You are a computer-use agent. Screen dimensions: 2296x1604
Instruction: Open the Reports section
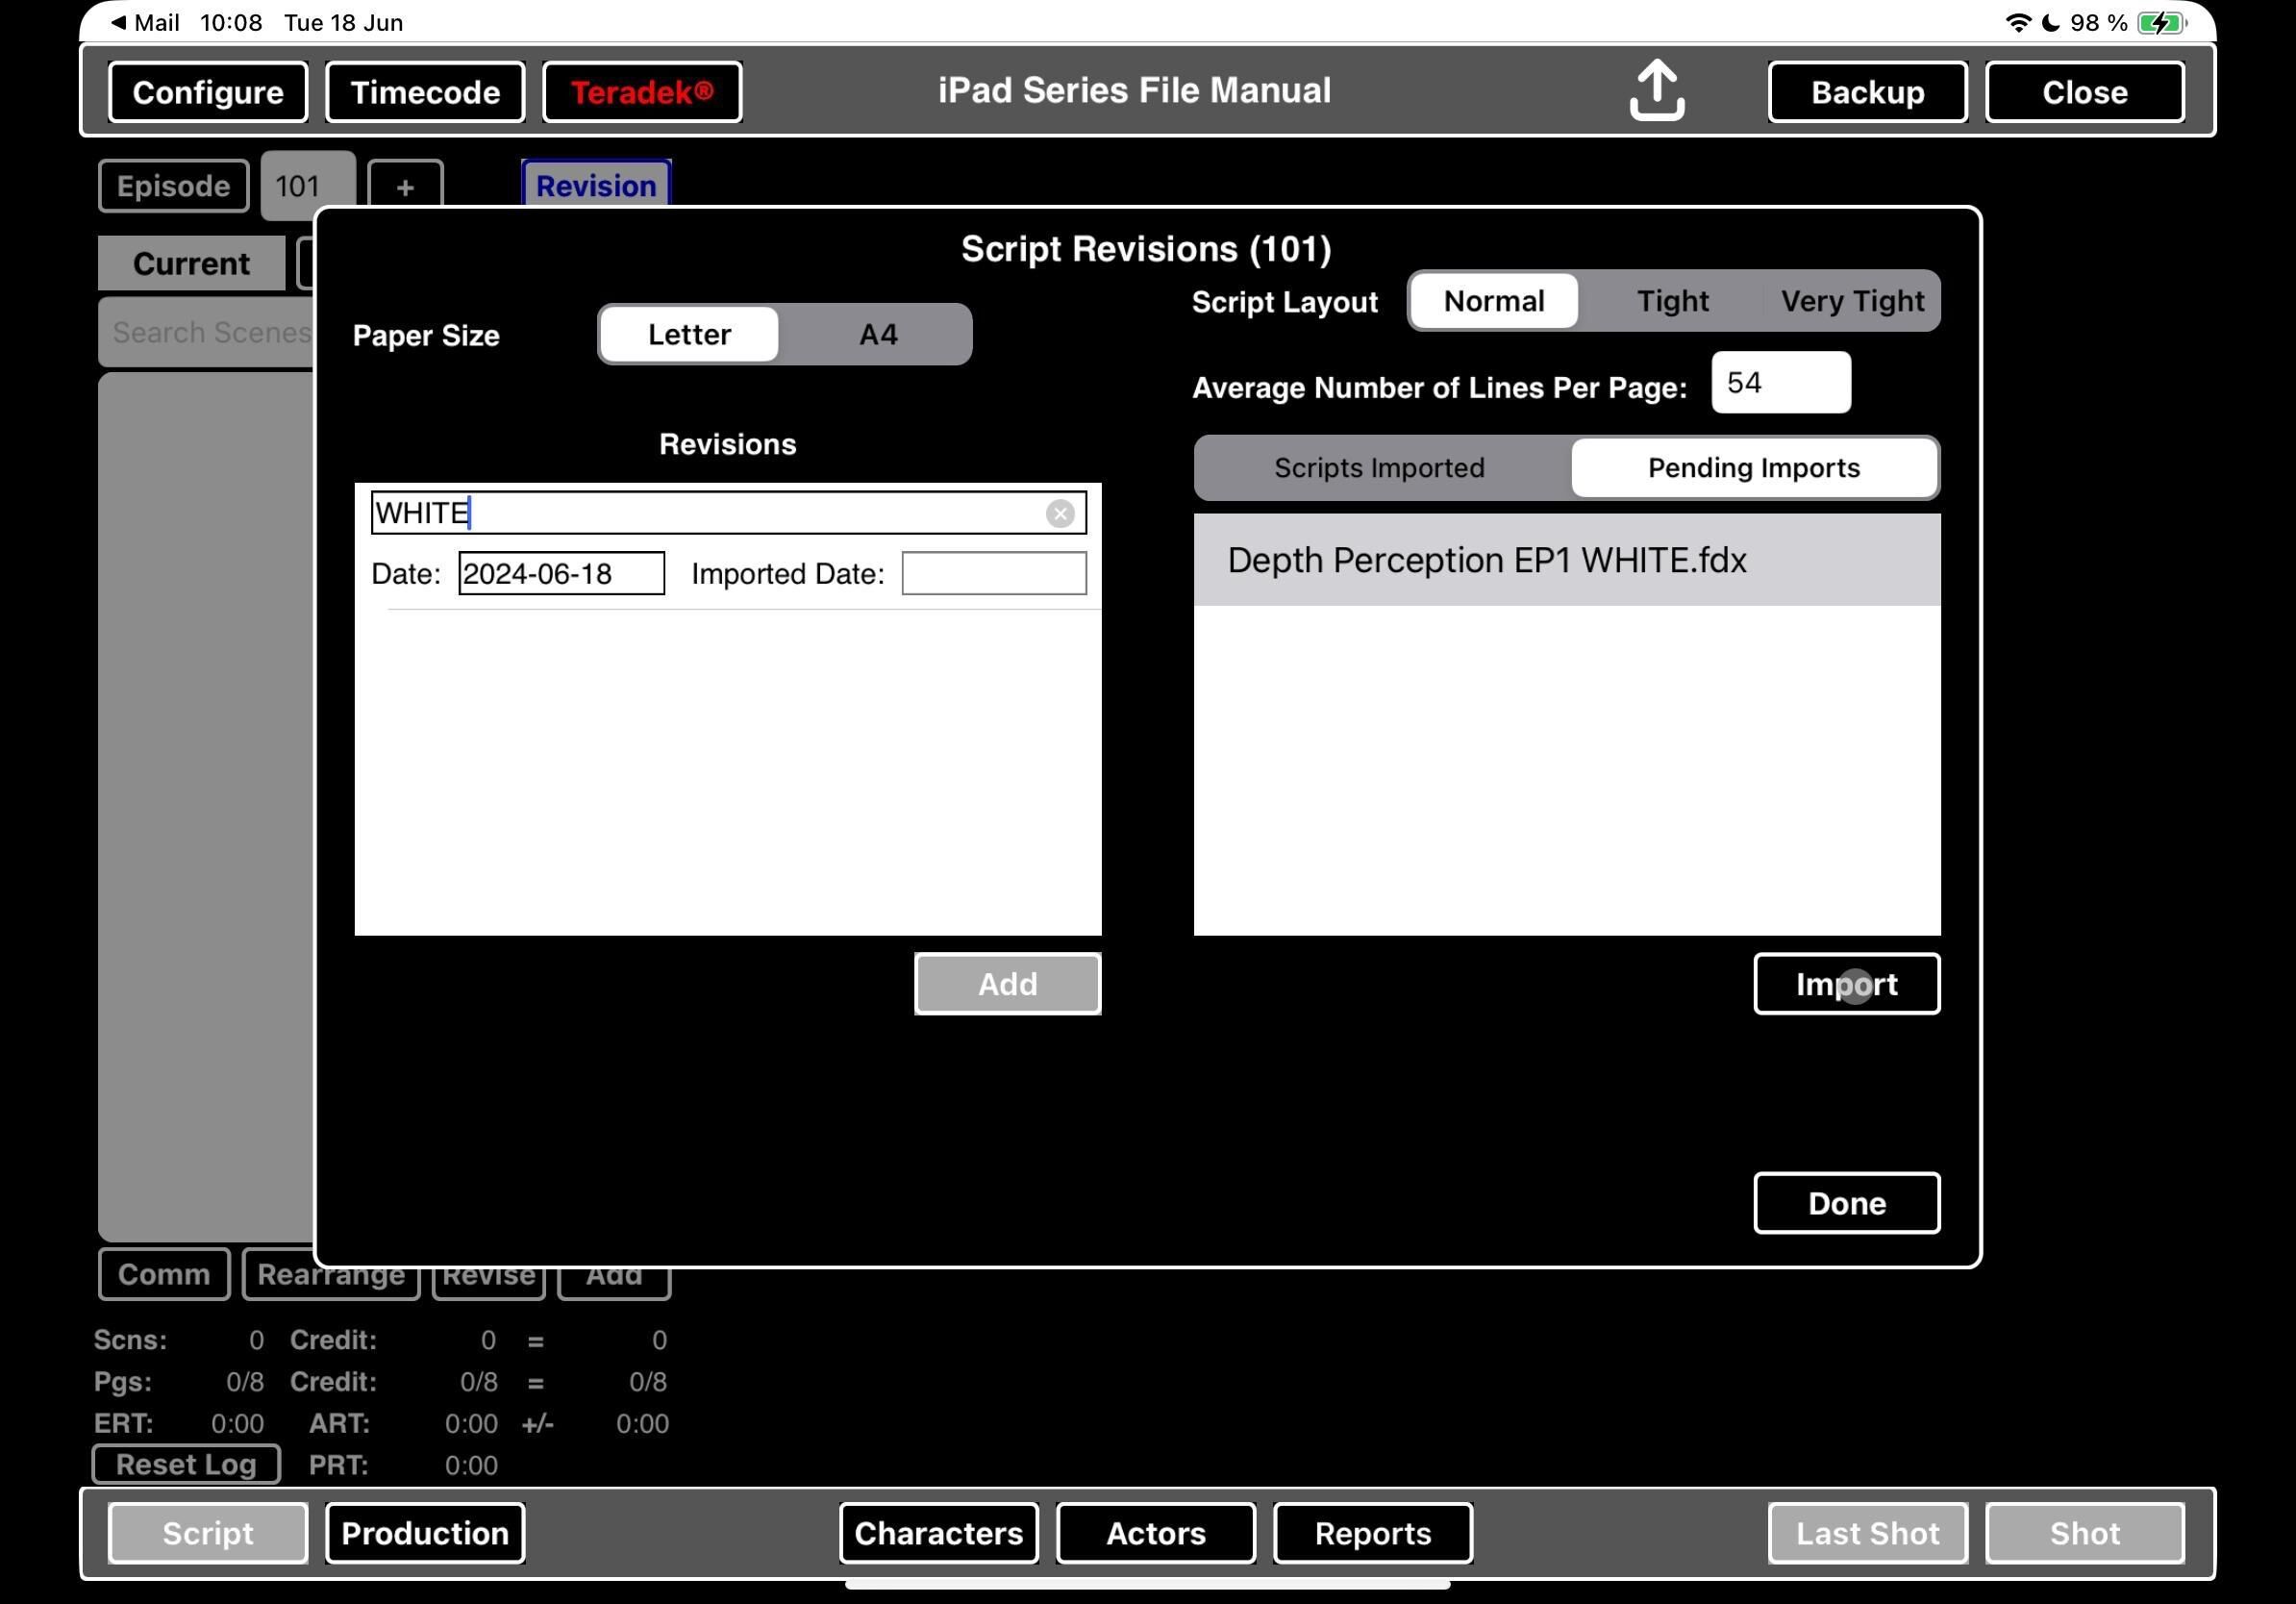(x=1372, y=1532)
